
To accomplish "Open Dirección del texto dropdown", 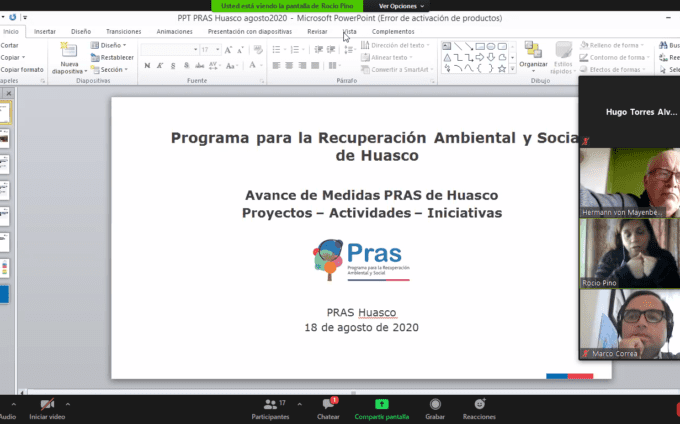I will tap(395, 45).
